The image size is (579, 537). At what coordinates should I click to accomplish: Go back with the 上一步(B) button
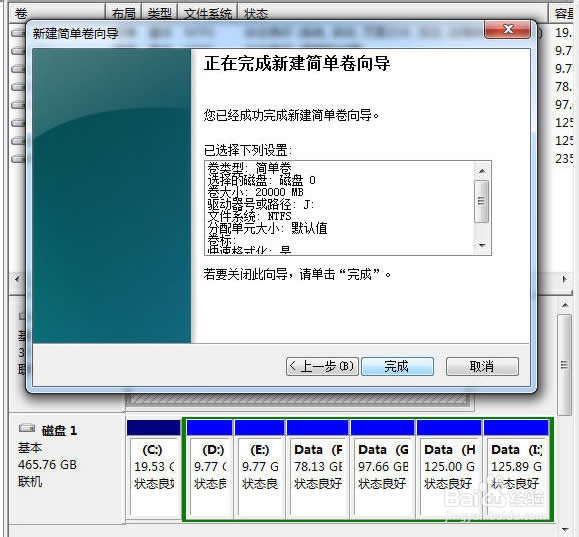[322, 366]
